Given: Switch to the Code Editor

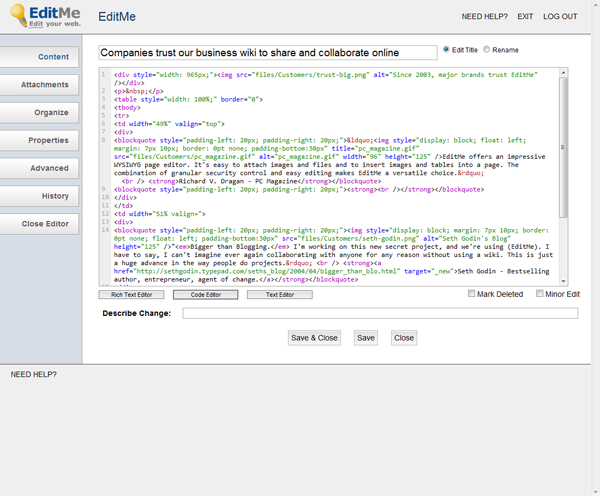Looking at the screenshot, I should tap(205, 295).
